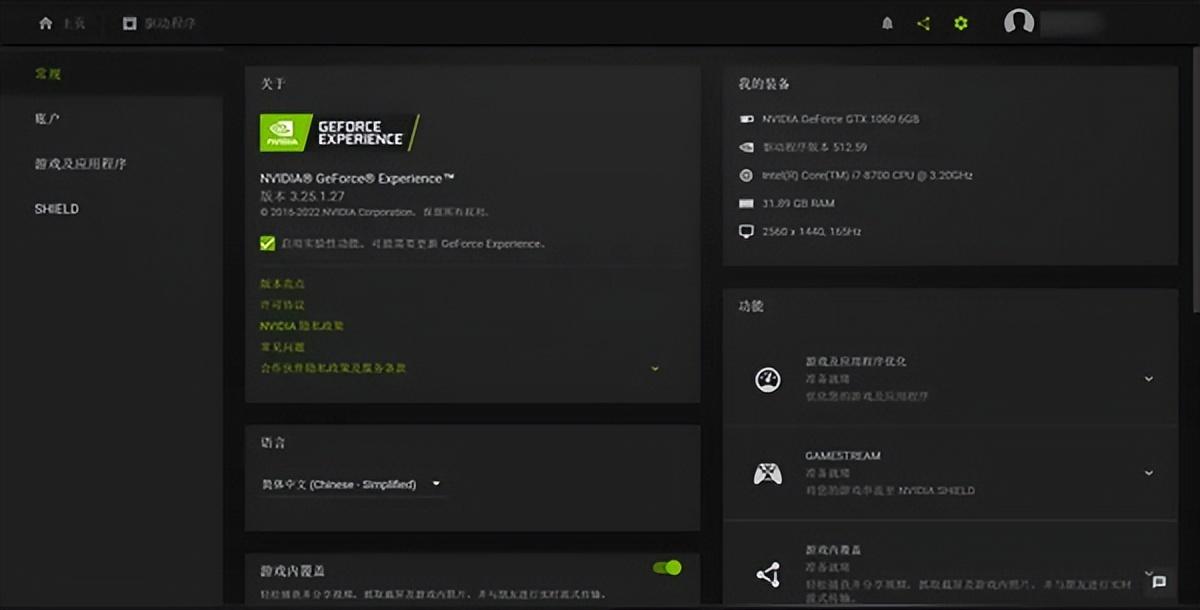1200x610 pixels.
Task: Select 账户 (Account) in the sidebar
Action: click(48, 119)
